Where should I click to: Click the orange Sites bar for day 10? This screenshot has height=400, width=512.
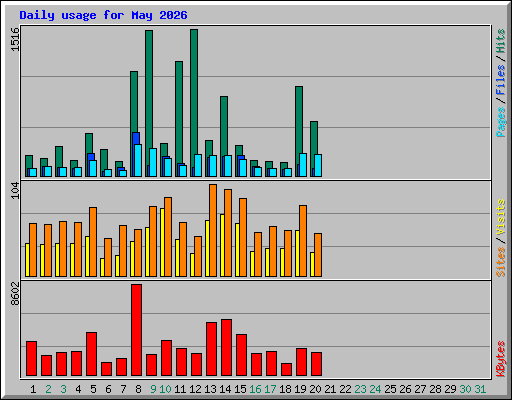pos(168,237)
